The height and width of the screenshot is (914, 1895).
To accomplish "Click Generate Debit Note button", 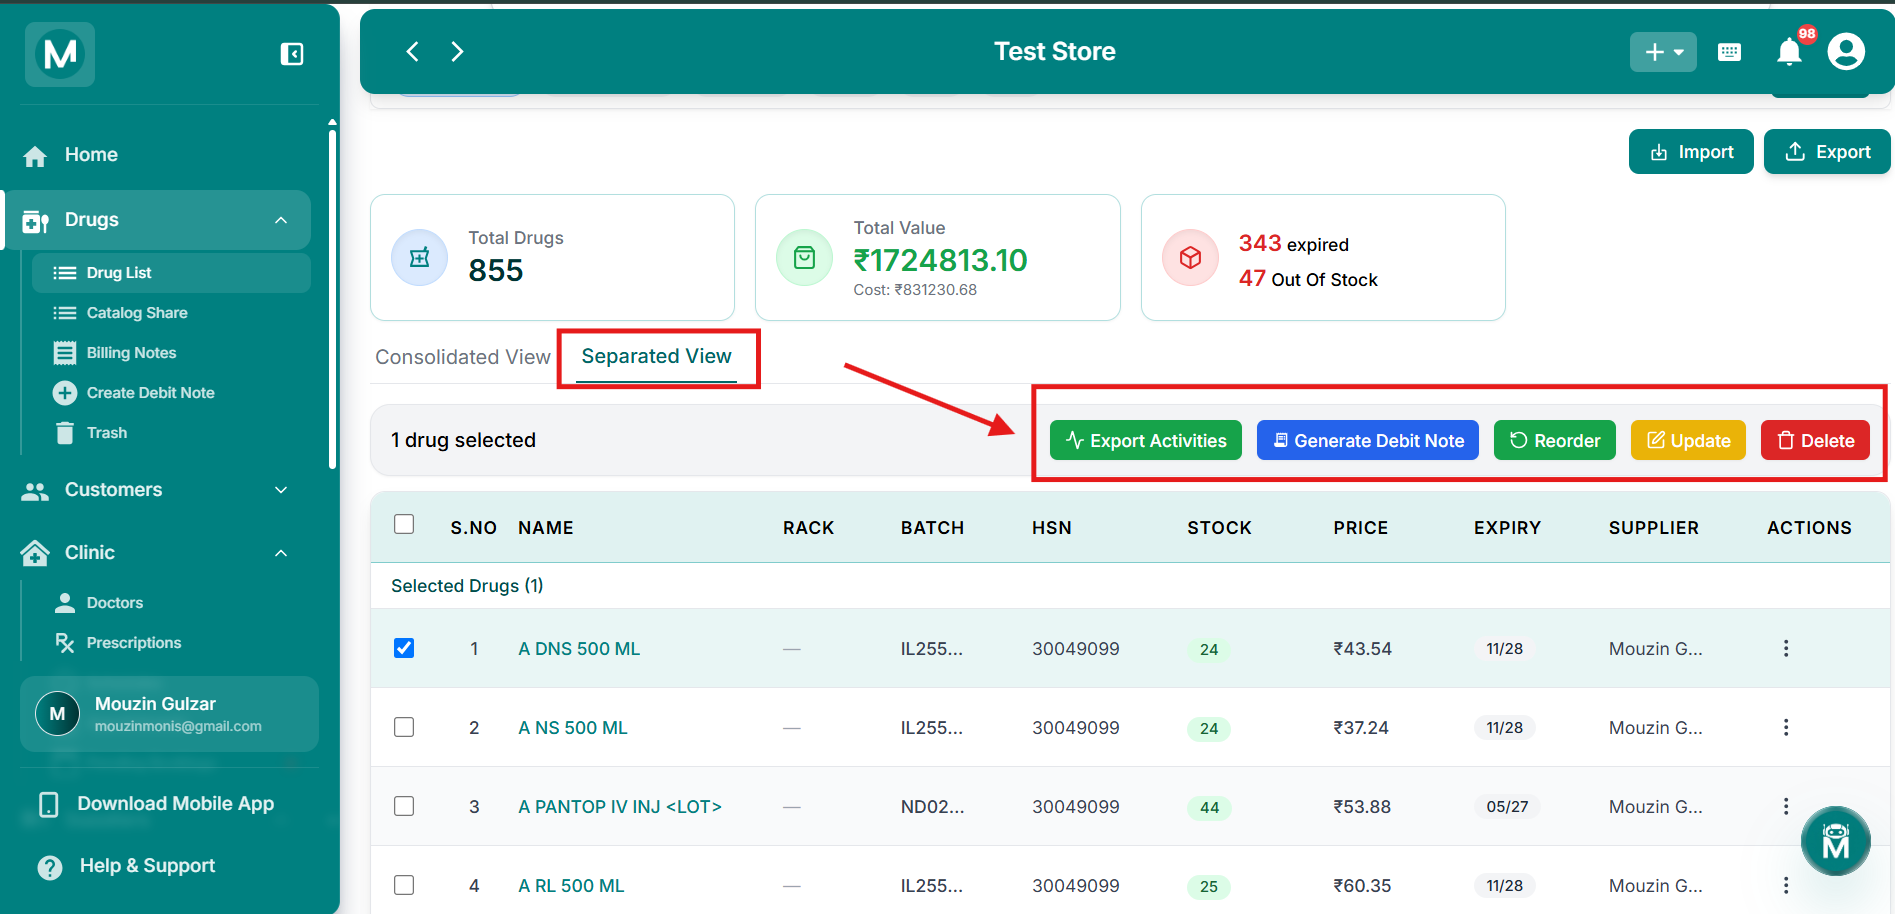I will coord(1368,441).
